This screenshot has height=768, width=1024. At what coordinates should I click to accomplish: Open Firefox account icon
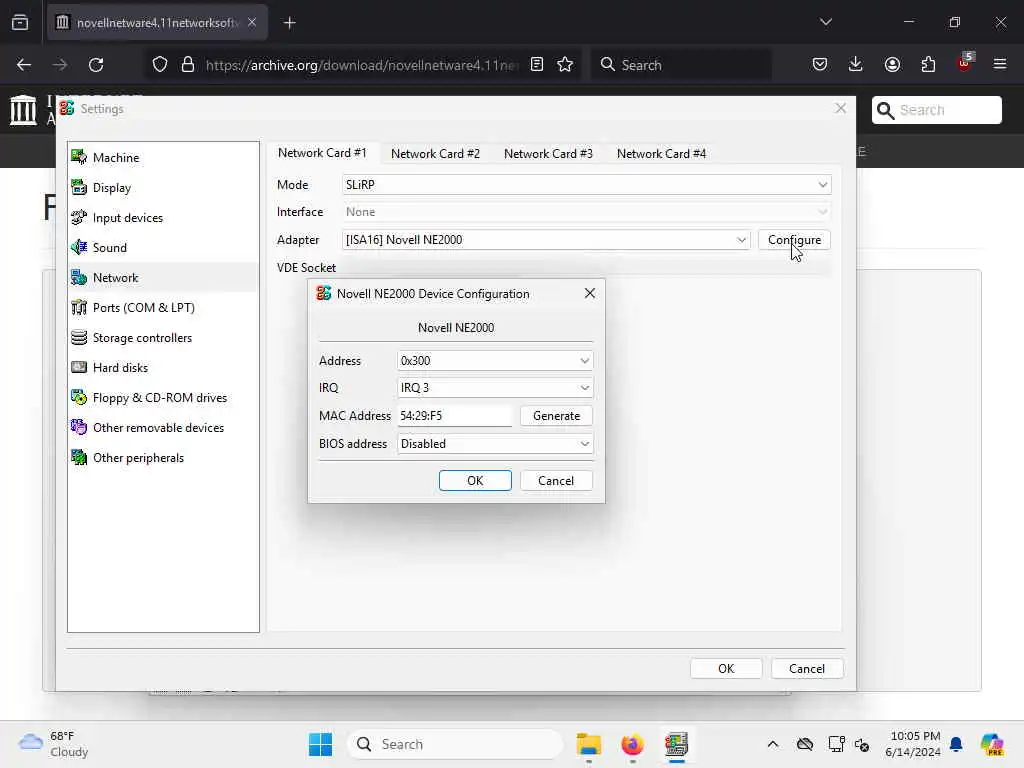pyautogui.click(x=892, y=64)
